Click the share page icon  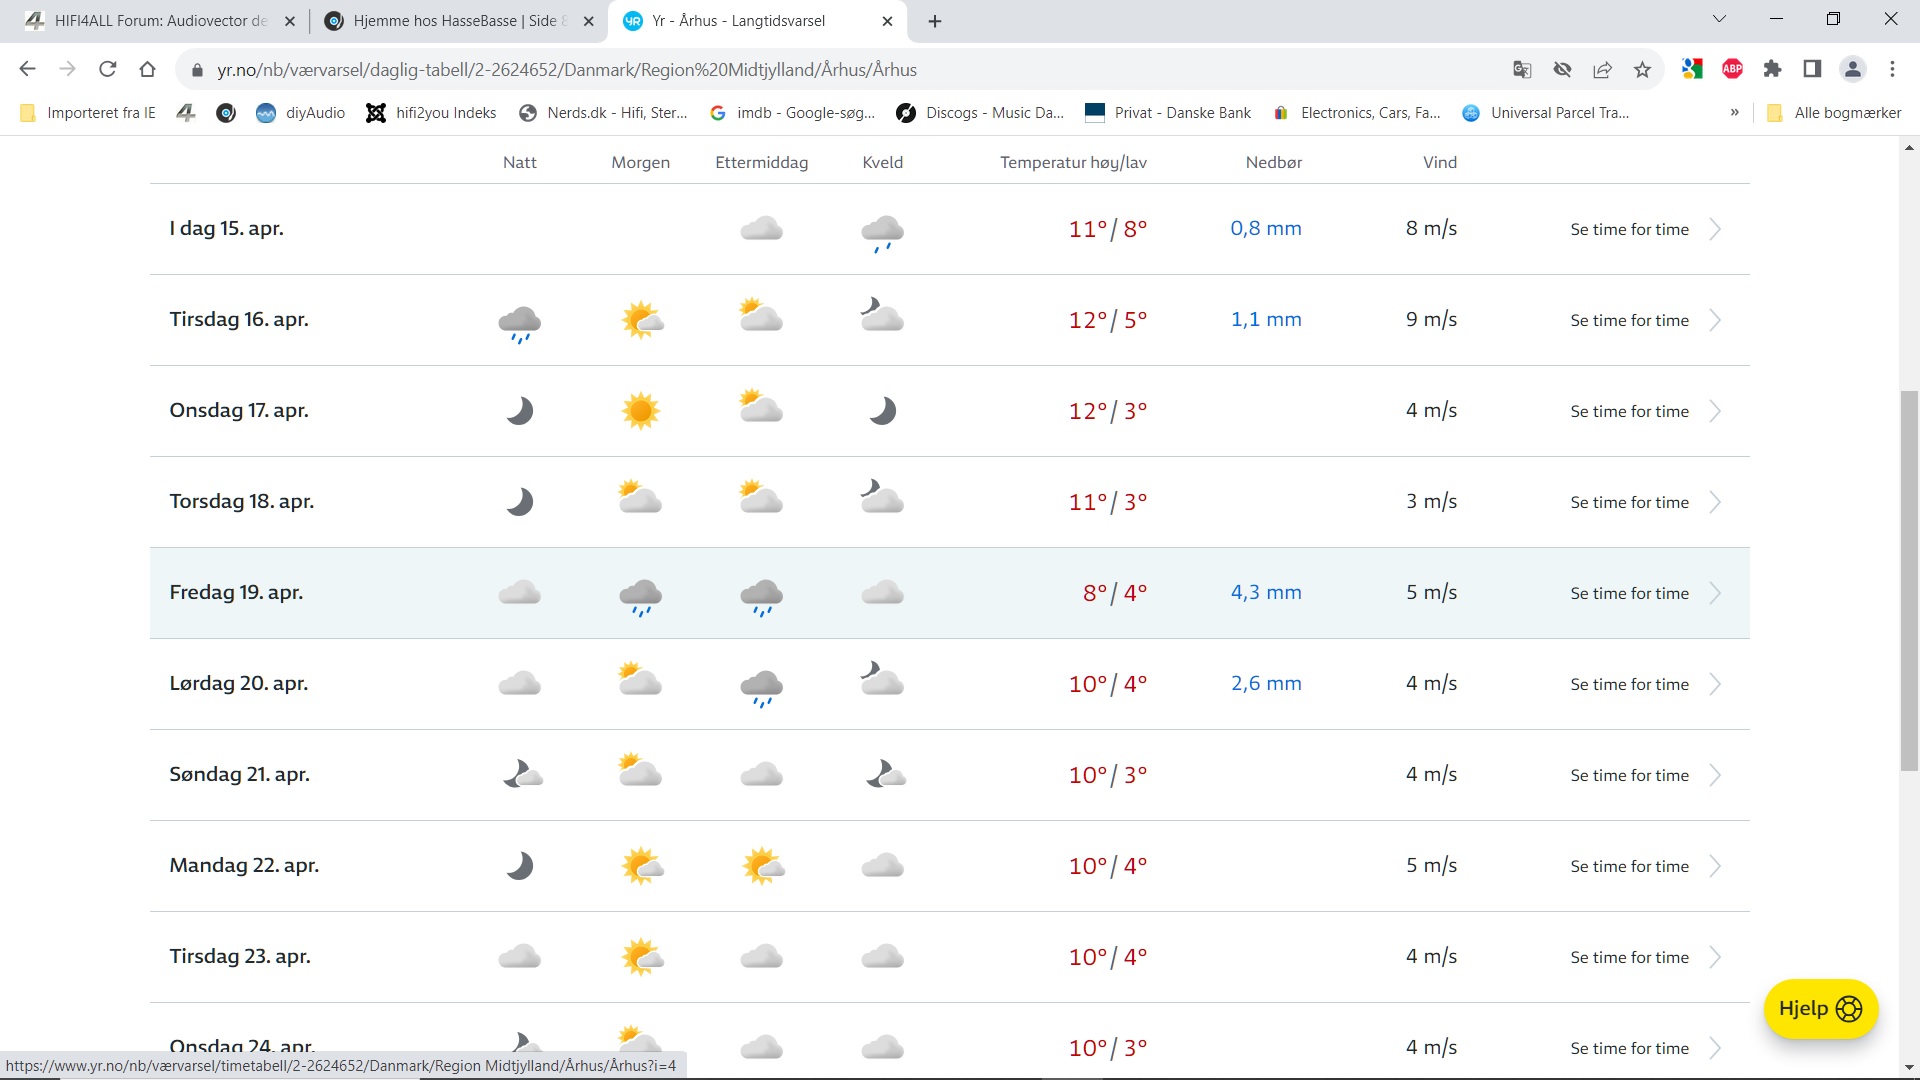tap(1602, 69)
